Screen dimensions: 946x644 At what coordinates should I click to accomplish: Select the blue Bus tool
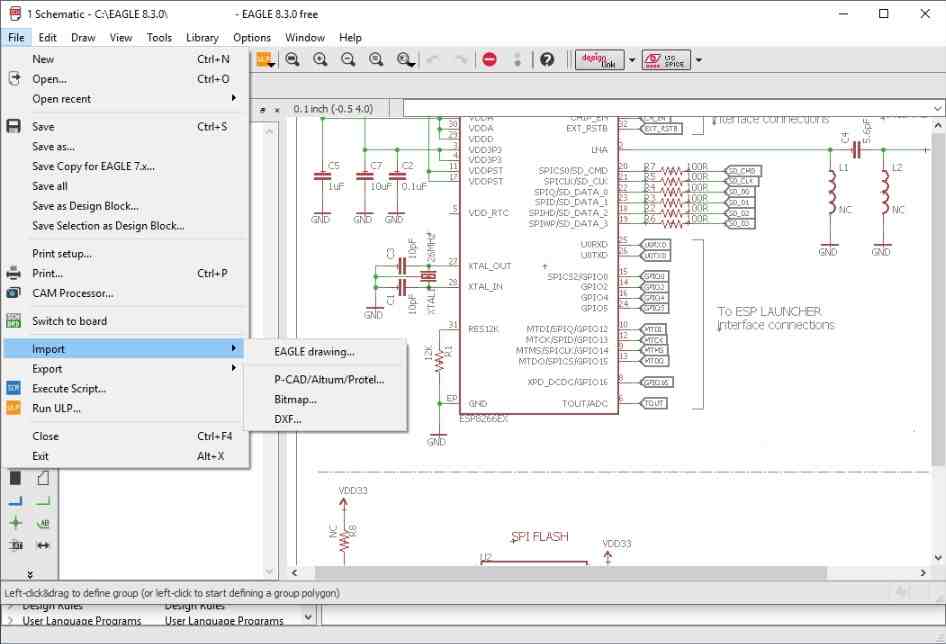(16, 501)
